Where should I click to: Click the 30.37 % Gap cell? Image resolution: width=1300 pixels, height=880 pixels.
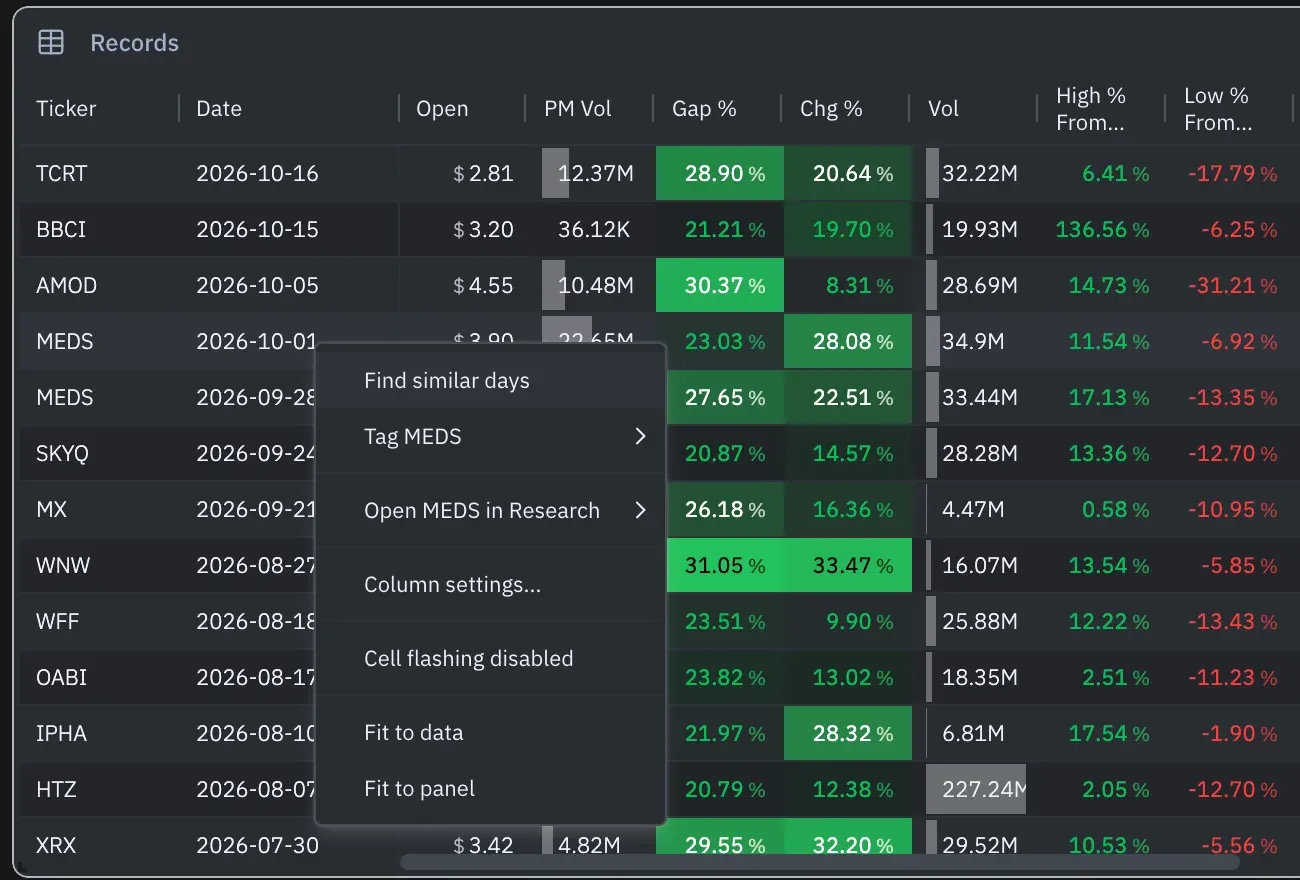pyautogui.click(x=719, y=286)
